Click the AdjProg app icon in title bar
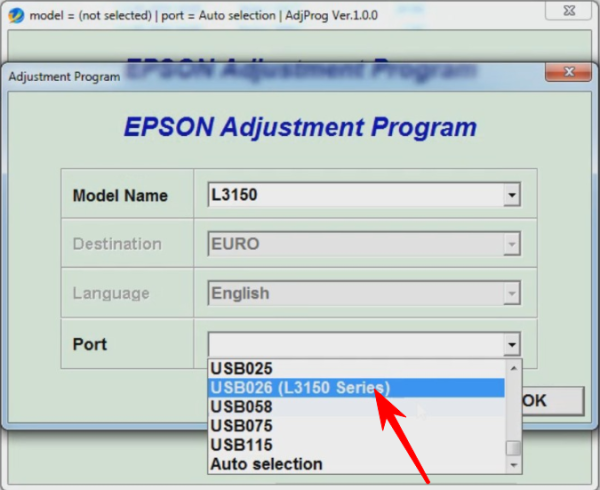Screen dimensions: 600x490 click(16, 15)
